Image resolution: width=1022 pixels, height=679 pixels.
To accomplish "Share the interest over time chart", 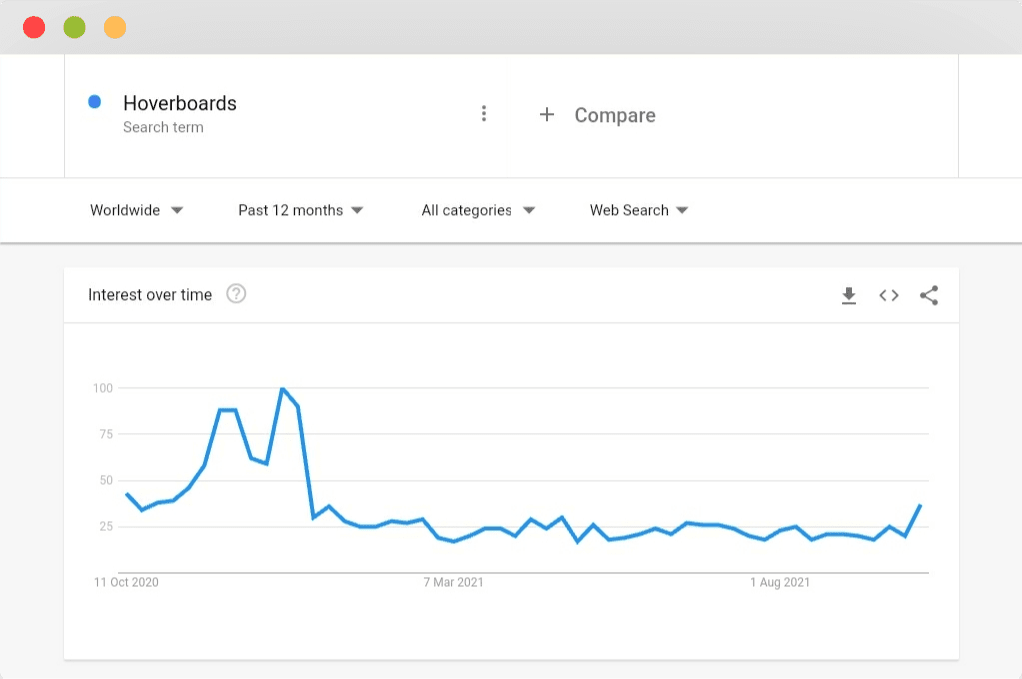I will (x=929, y=296).
